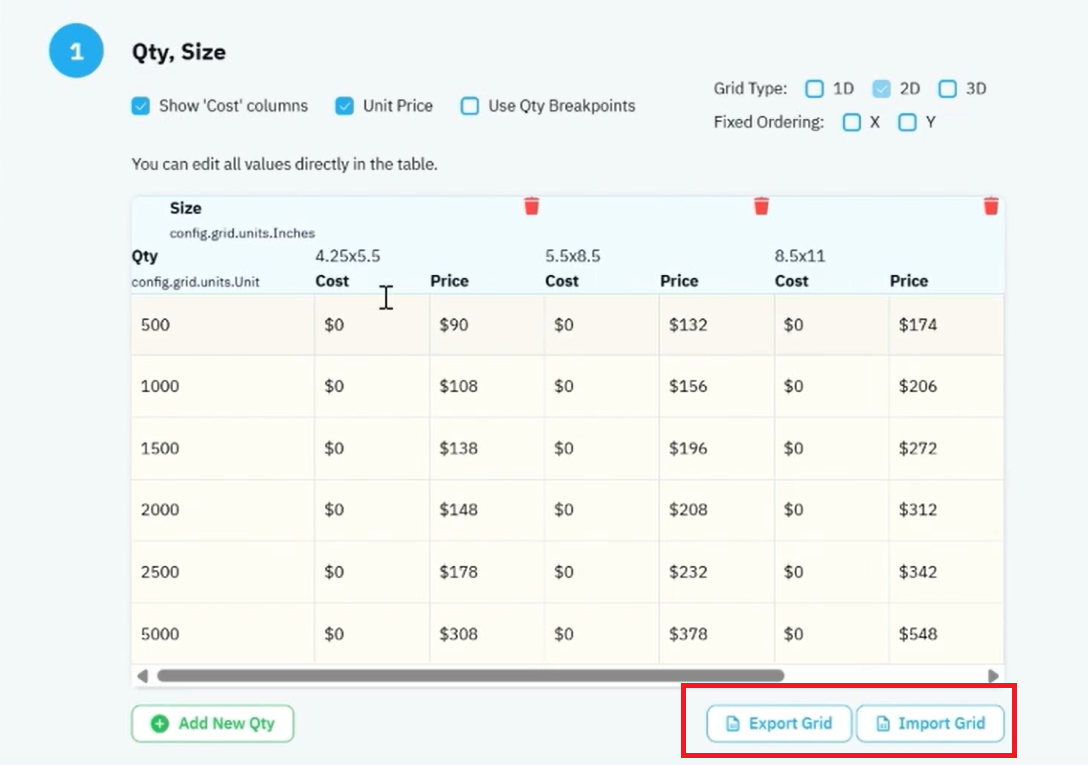
Task: Click the horizontal scrollbar thumb
Action: coord(470,675)
